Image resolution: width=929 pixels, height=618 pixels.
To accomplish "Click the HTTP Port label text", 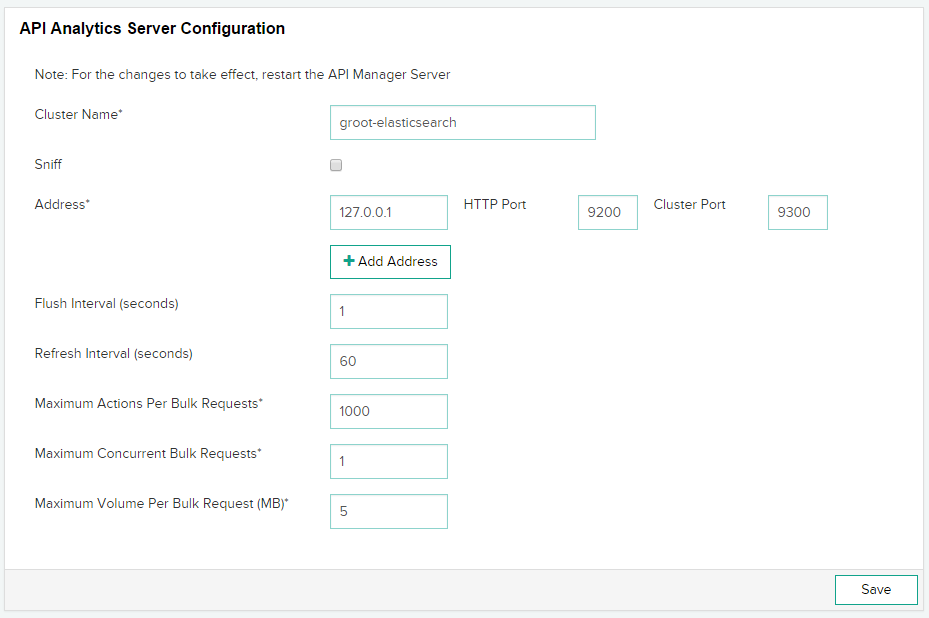I will 495,204.
